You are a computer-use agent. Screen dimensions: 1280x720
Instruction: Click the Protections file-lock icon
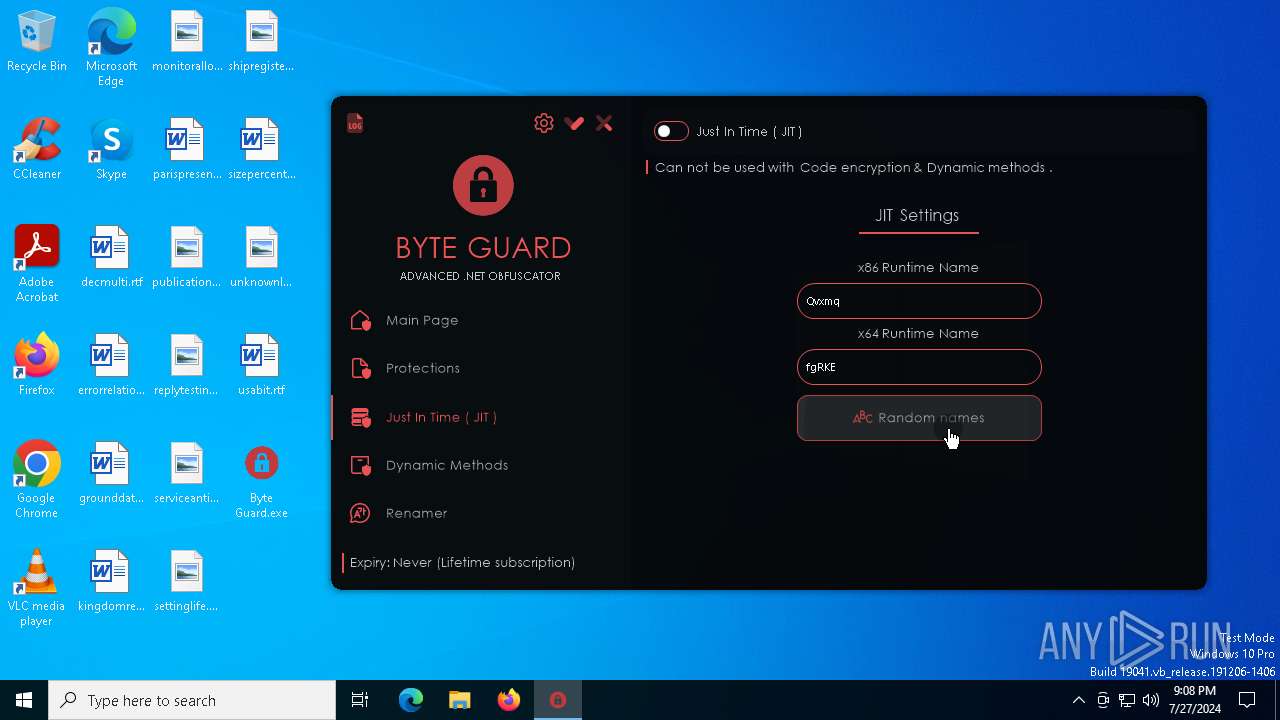pos(361,368)
